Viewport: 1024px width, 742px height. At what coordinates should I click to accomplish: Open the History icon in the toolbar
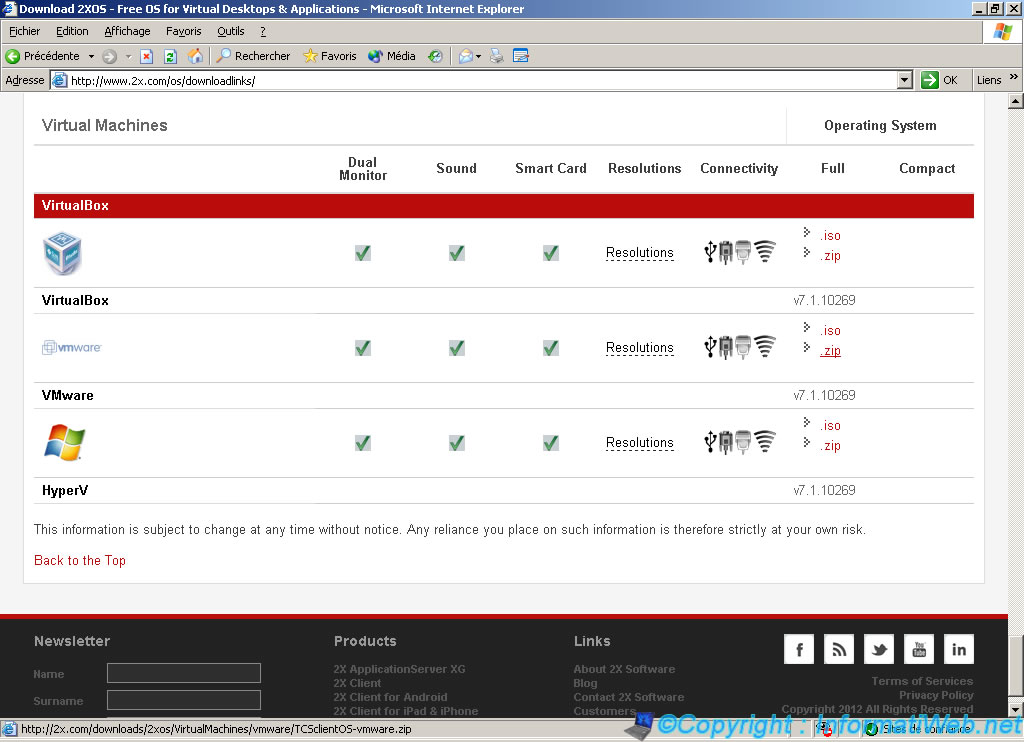(x=435, y=56)
